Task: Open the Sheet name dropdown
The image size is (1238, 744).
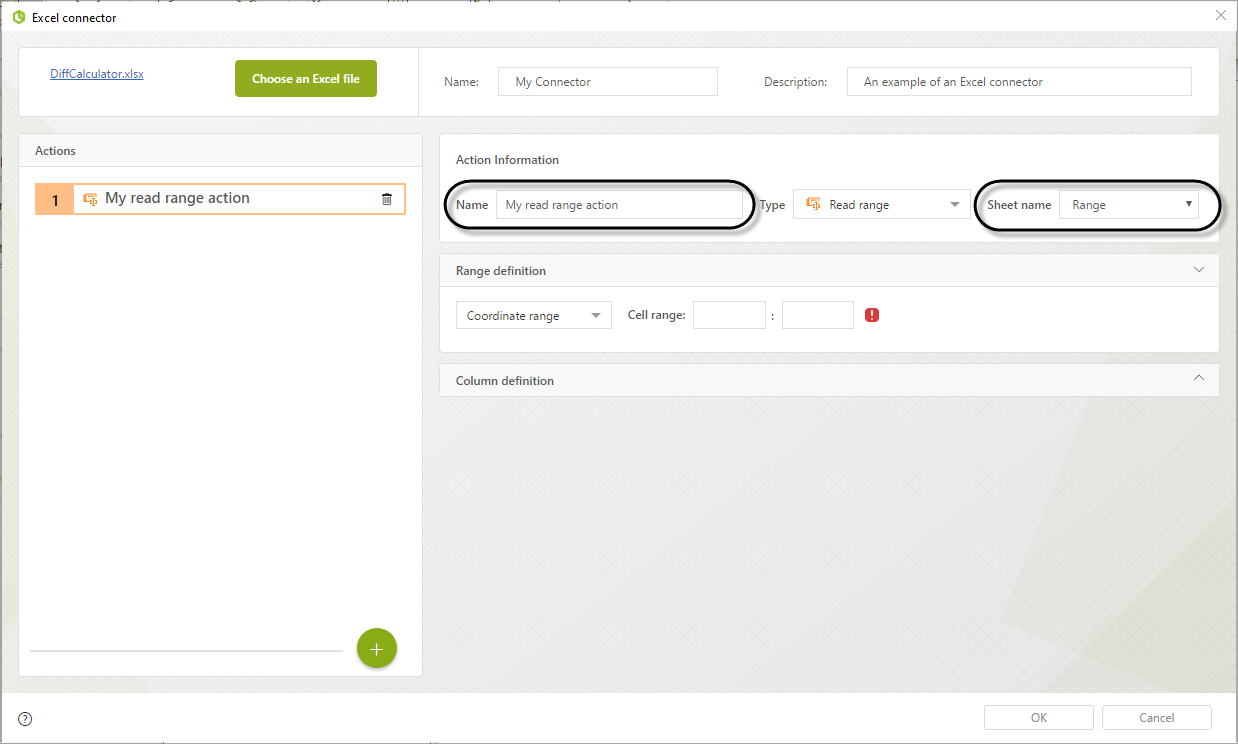Action: (x=1128, y=205)
